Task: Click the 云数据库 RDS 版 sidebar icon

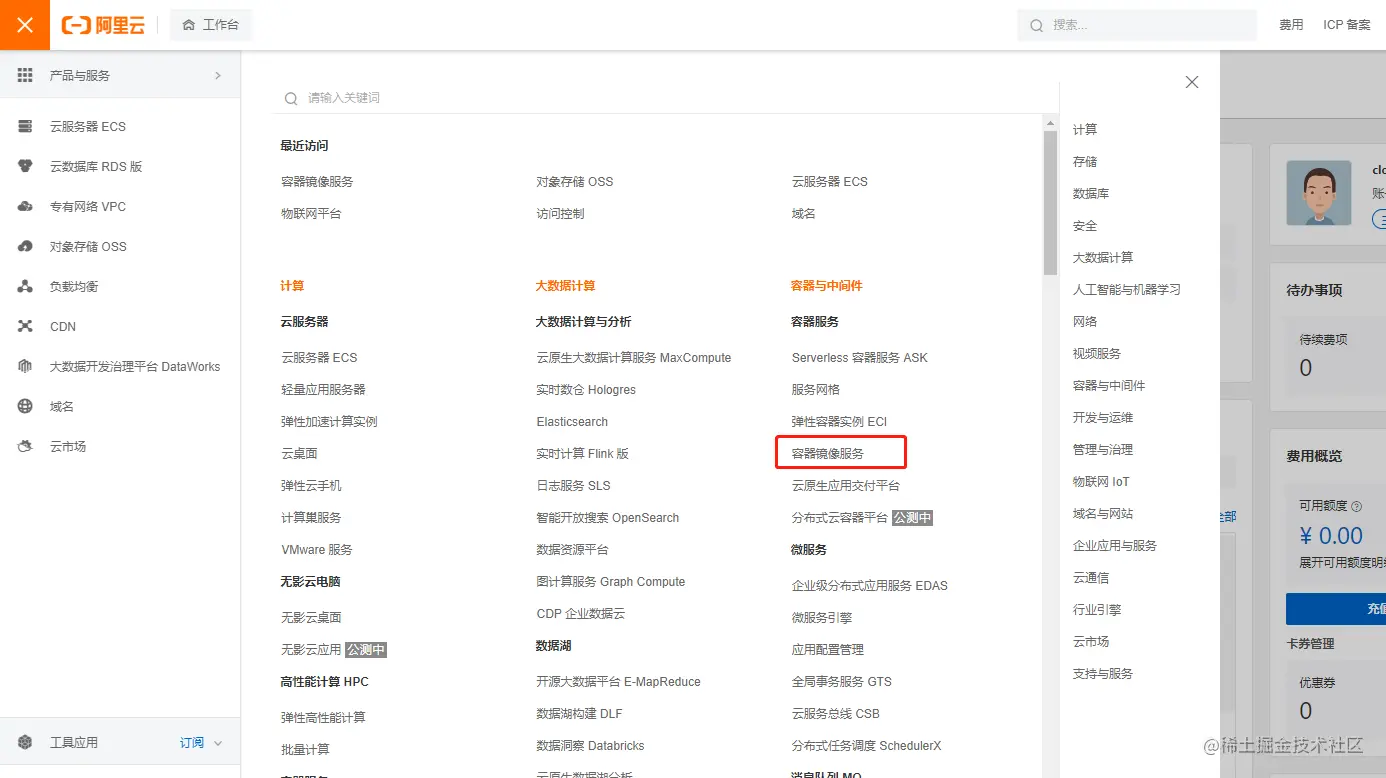Action: tap(26, 166)
